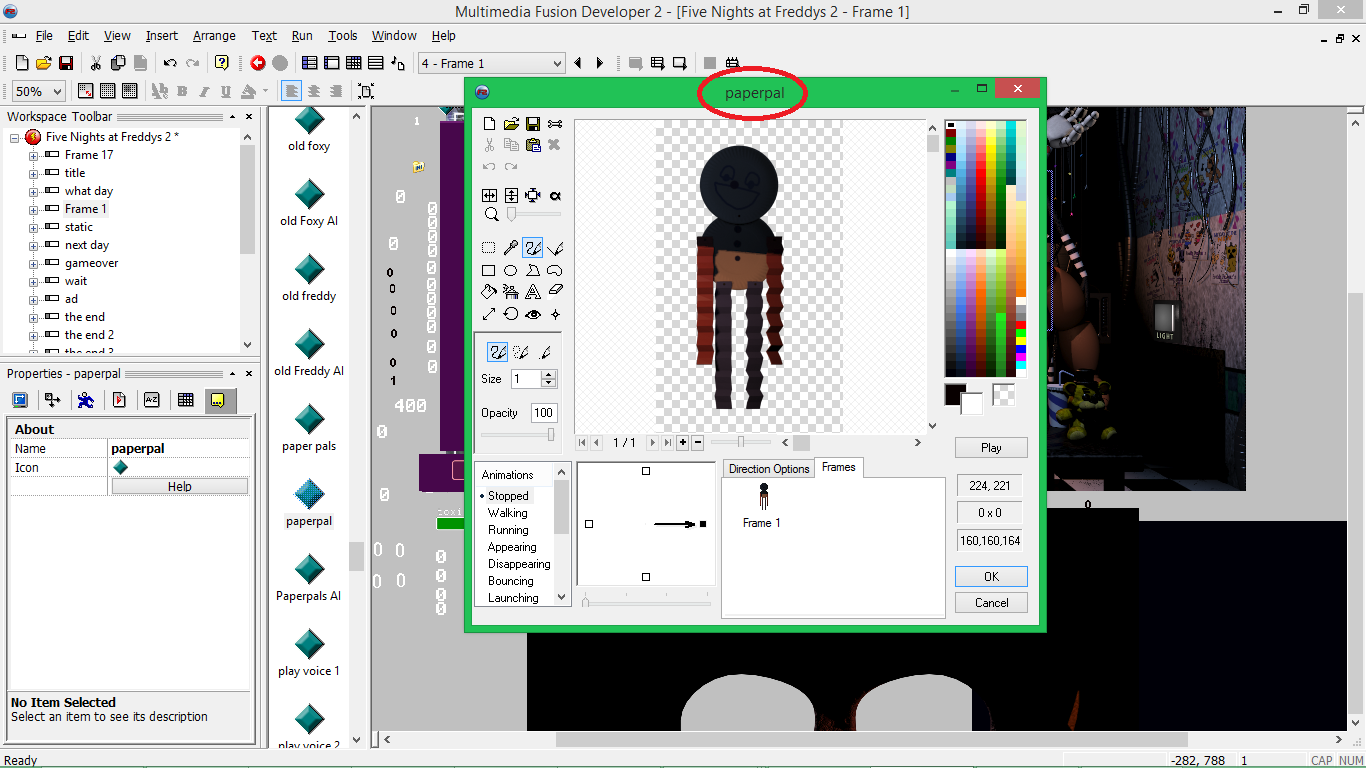The width and height of the screenshot is (1366, 768).
Task: Expand the 'title' tree node
Action: pyautogui.click(x=33, y=173)
